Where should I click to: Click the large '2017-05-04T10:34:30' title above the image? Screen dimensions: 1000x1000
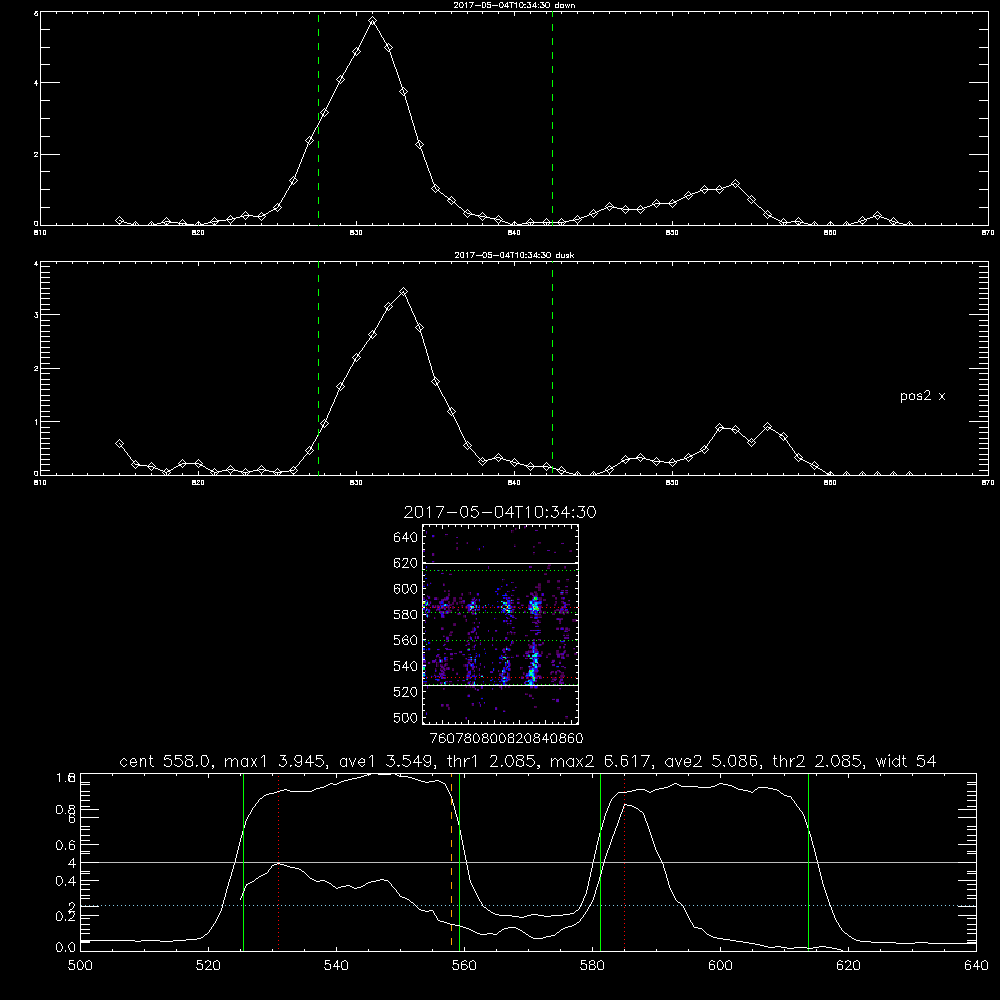click(x=500, y=512)
